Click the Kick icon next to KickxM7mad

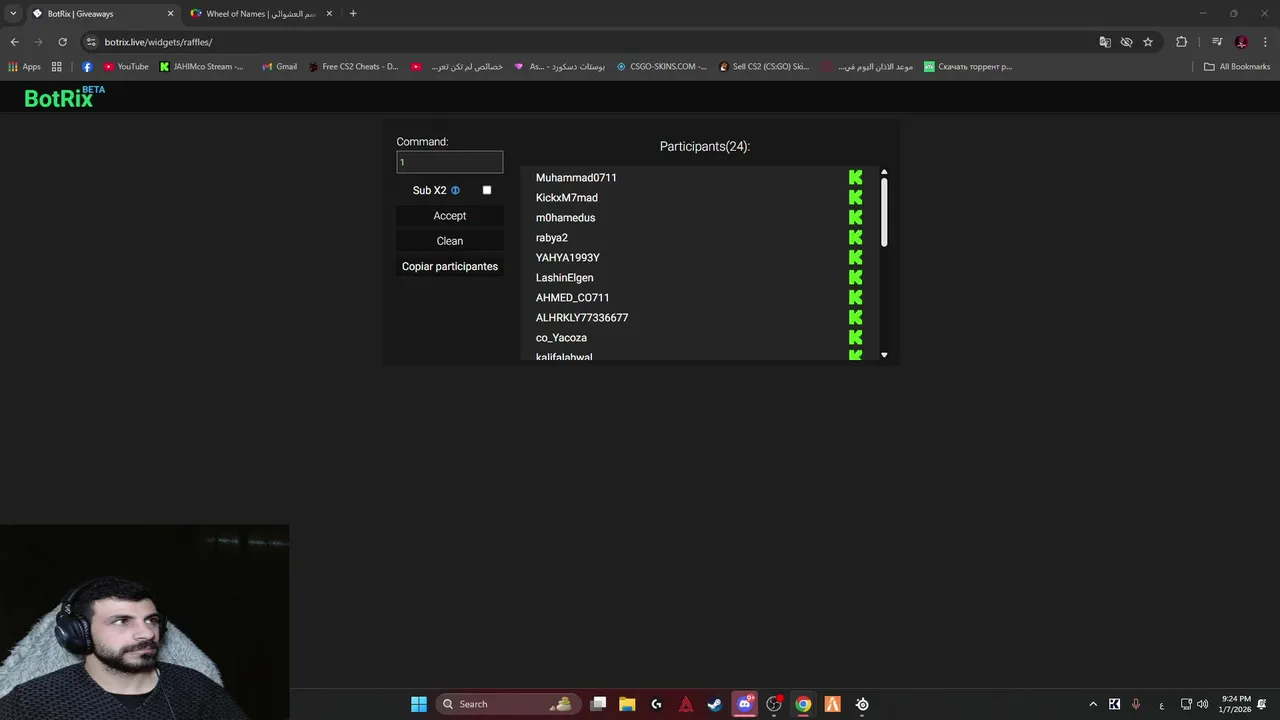click(x=855, y=197)
